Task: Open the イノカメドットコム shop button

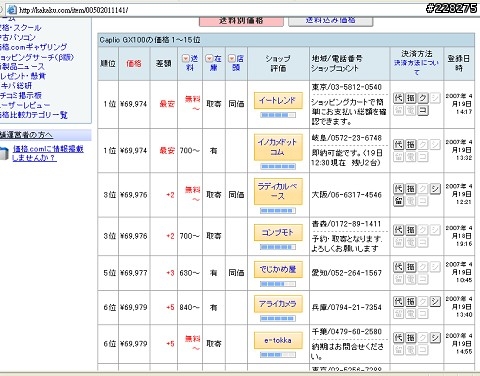Action: click(x=278, y=147)
